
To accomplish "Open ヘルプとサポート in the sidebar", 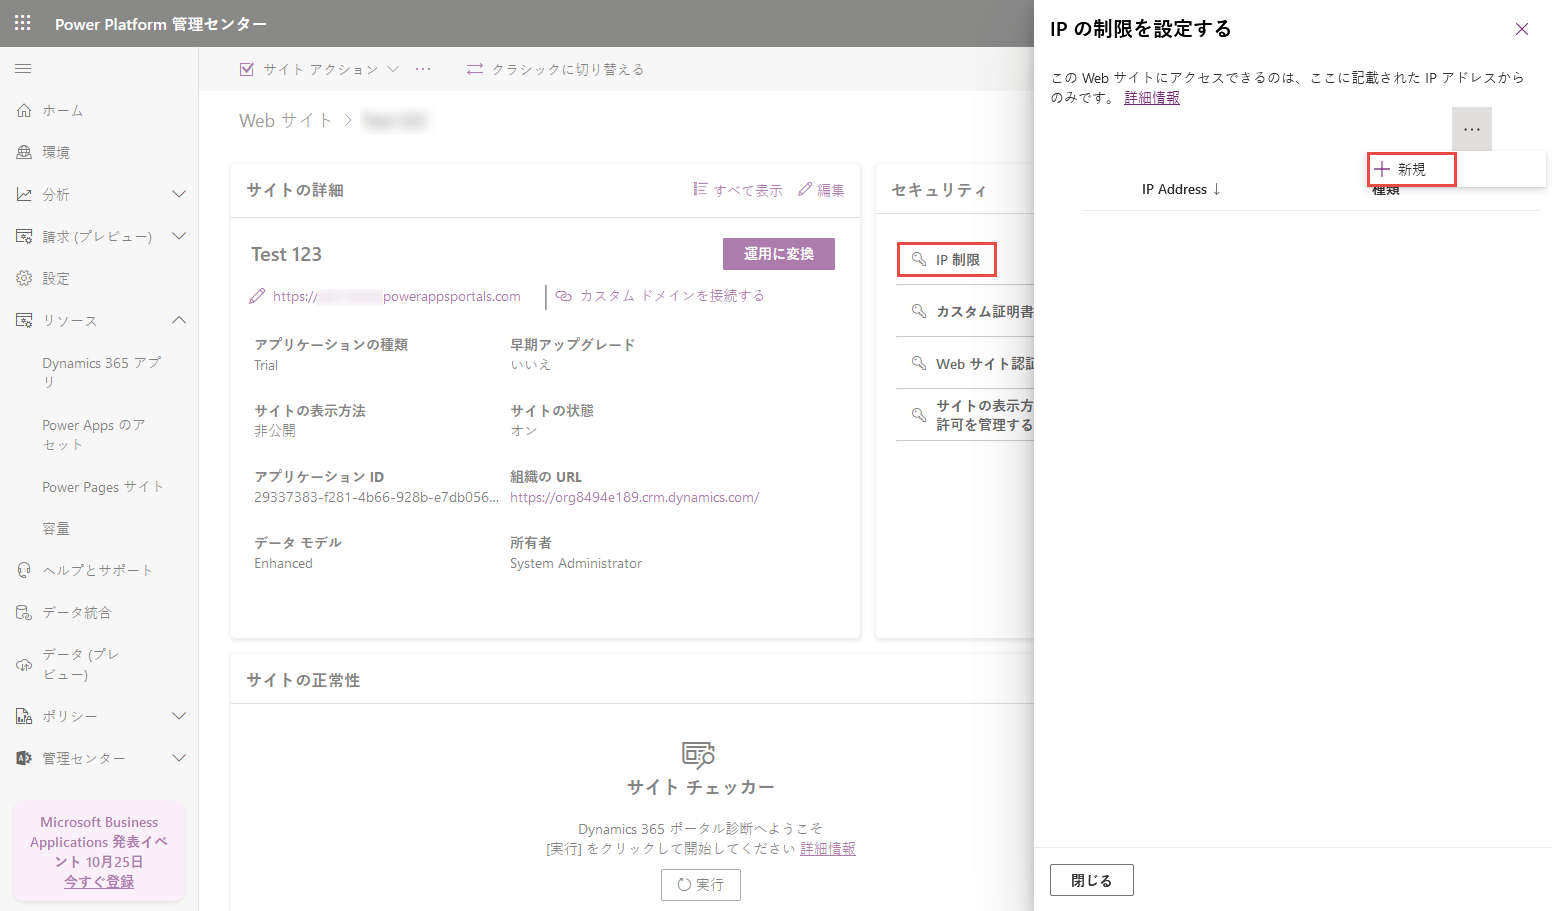I will pos(98,570).
